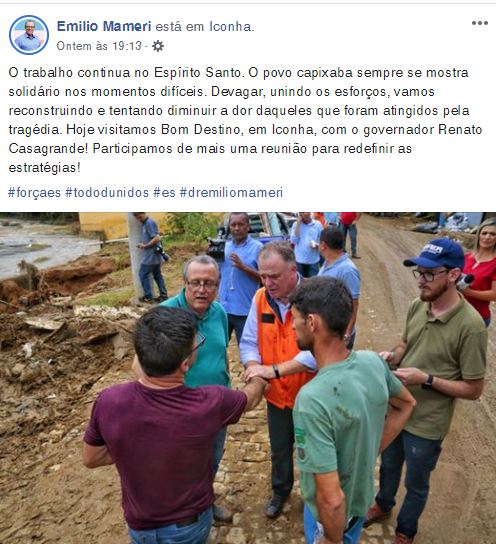Click the post text mentioning Renato Casagrande
Screen dimensions: 496x544
pyautogui.click(x=245, y=120)
